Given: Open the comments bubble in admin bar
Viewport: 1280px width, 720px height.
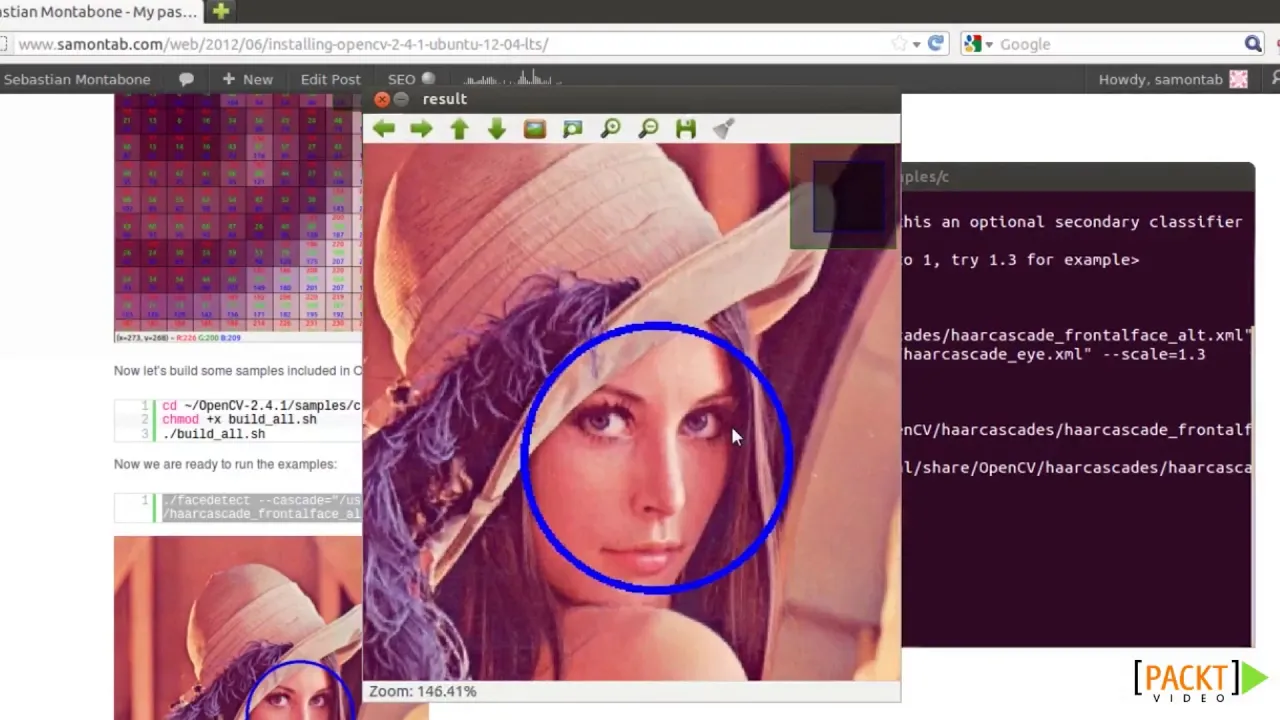Looking at the screenshot, I should (186, 79).
